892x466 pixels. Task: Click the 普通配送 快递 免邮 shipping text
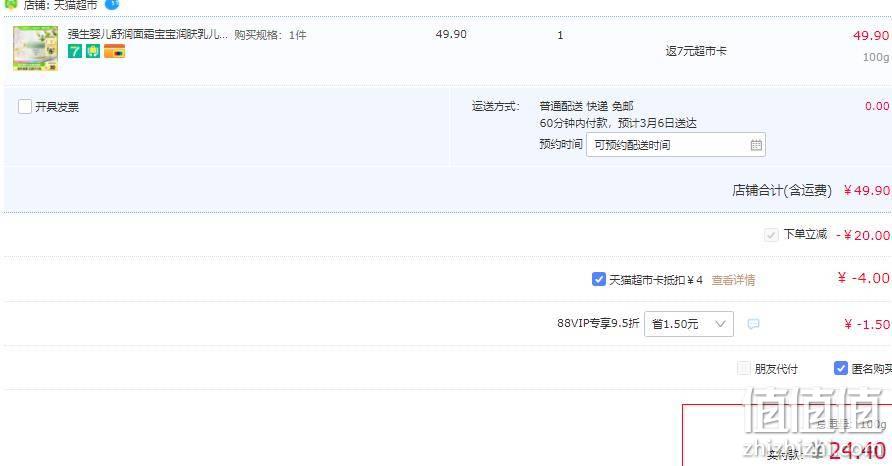586,106
